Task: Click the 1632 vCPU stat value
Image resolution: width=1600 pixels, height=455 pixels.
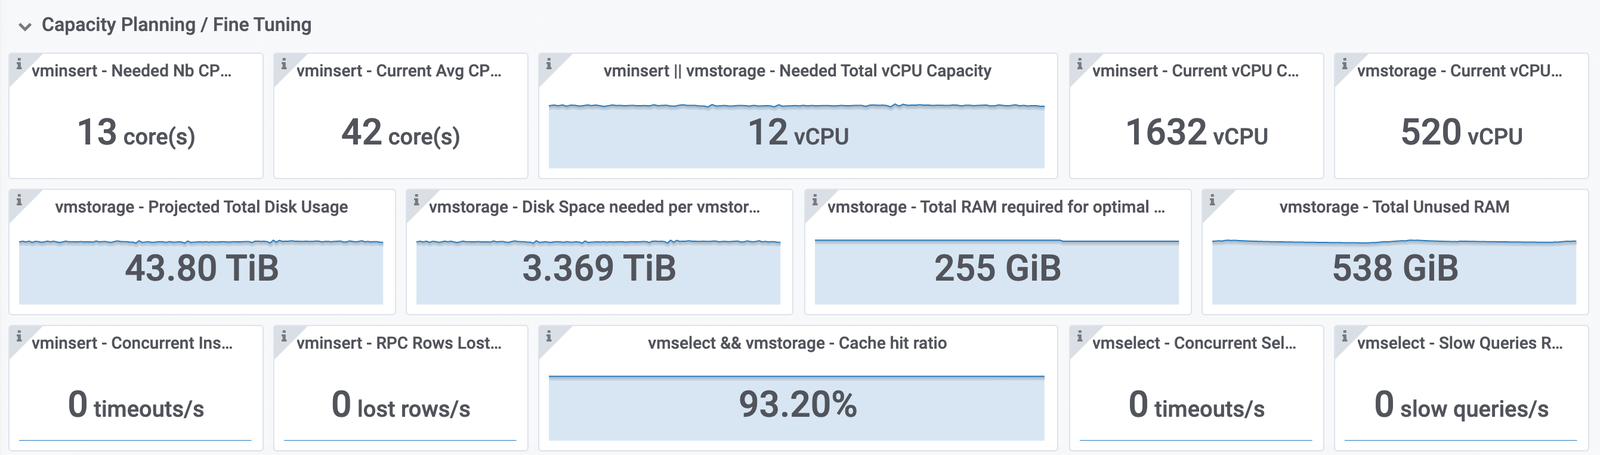Action: pyautogui.click(x=1196, y=133)
